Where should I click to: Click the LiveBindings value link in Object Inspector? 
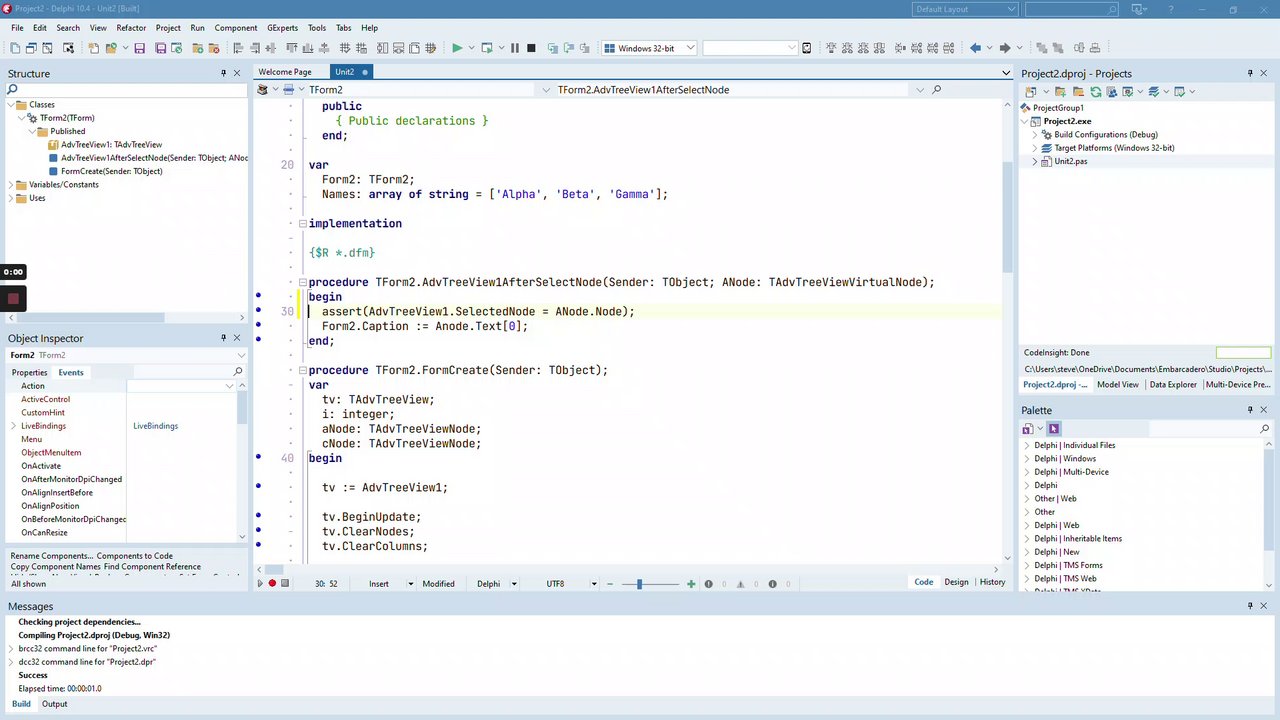tap(156, 426)
